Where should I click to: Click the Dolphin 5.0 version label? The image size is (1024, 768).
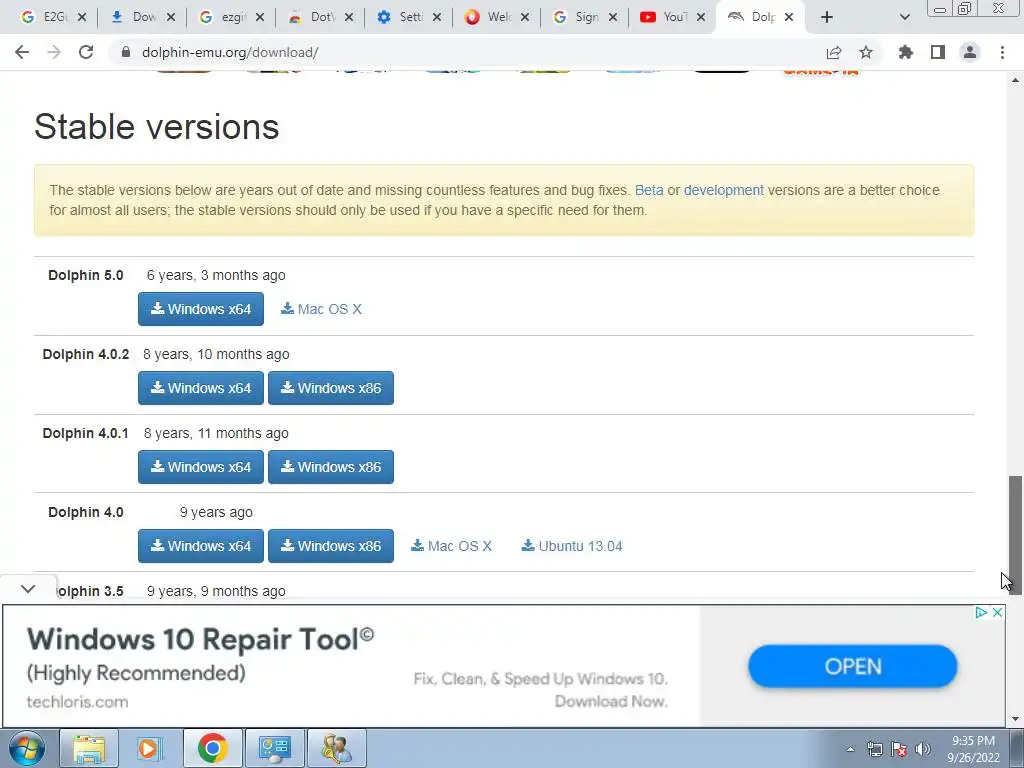pos(86,275)
